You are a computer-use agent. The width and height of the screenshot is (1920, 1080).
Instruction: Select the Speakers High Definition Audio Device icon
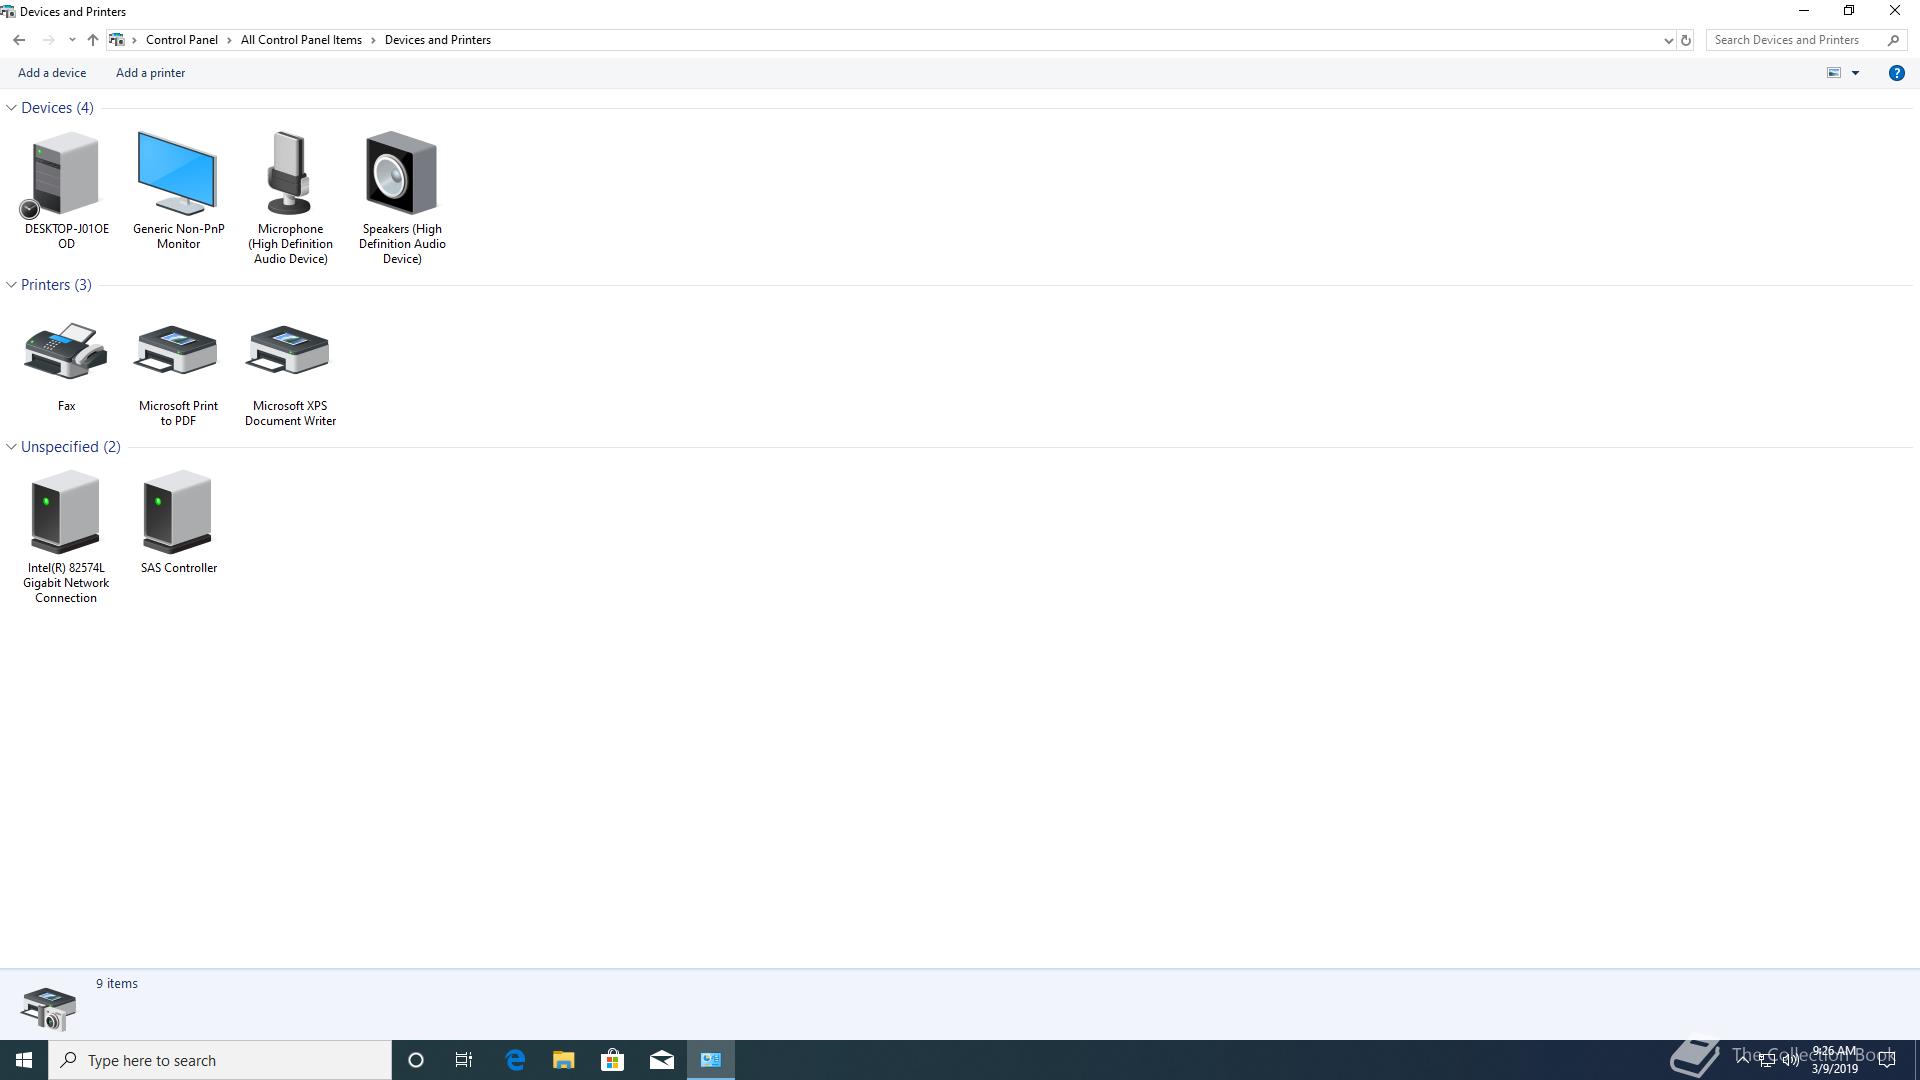402,173
